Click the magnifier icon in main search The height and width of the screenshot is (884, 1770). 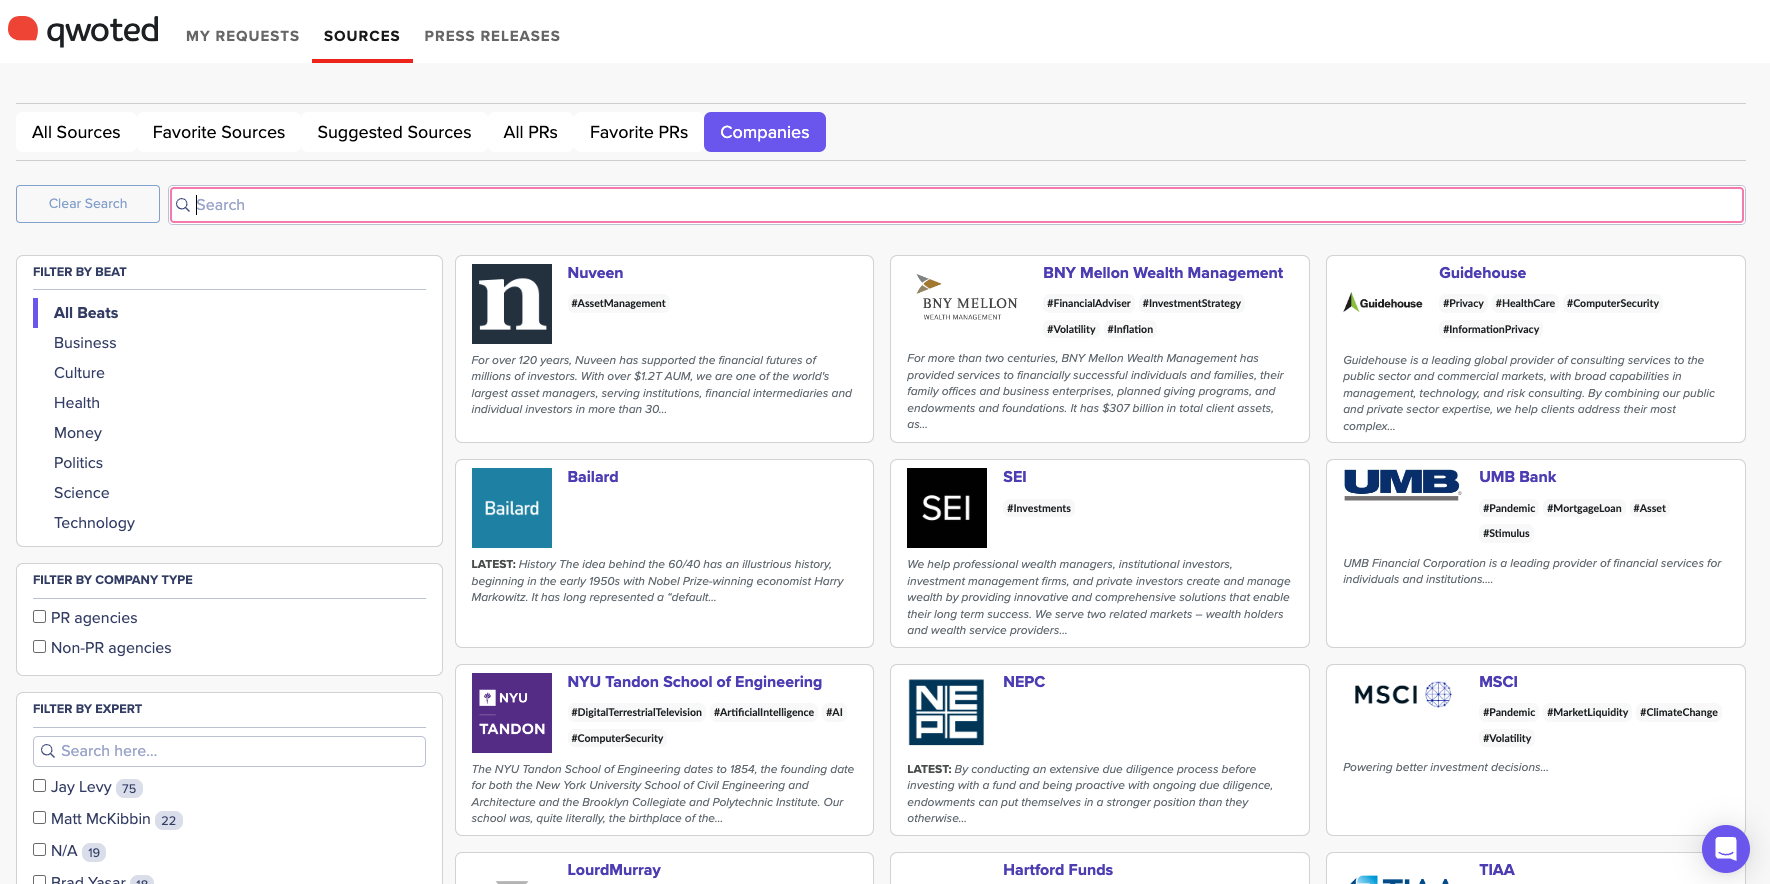pyautogui.click(x=183, y=205)
